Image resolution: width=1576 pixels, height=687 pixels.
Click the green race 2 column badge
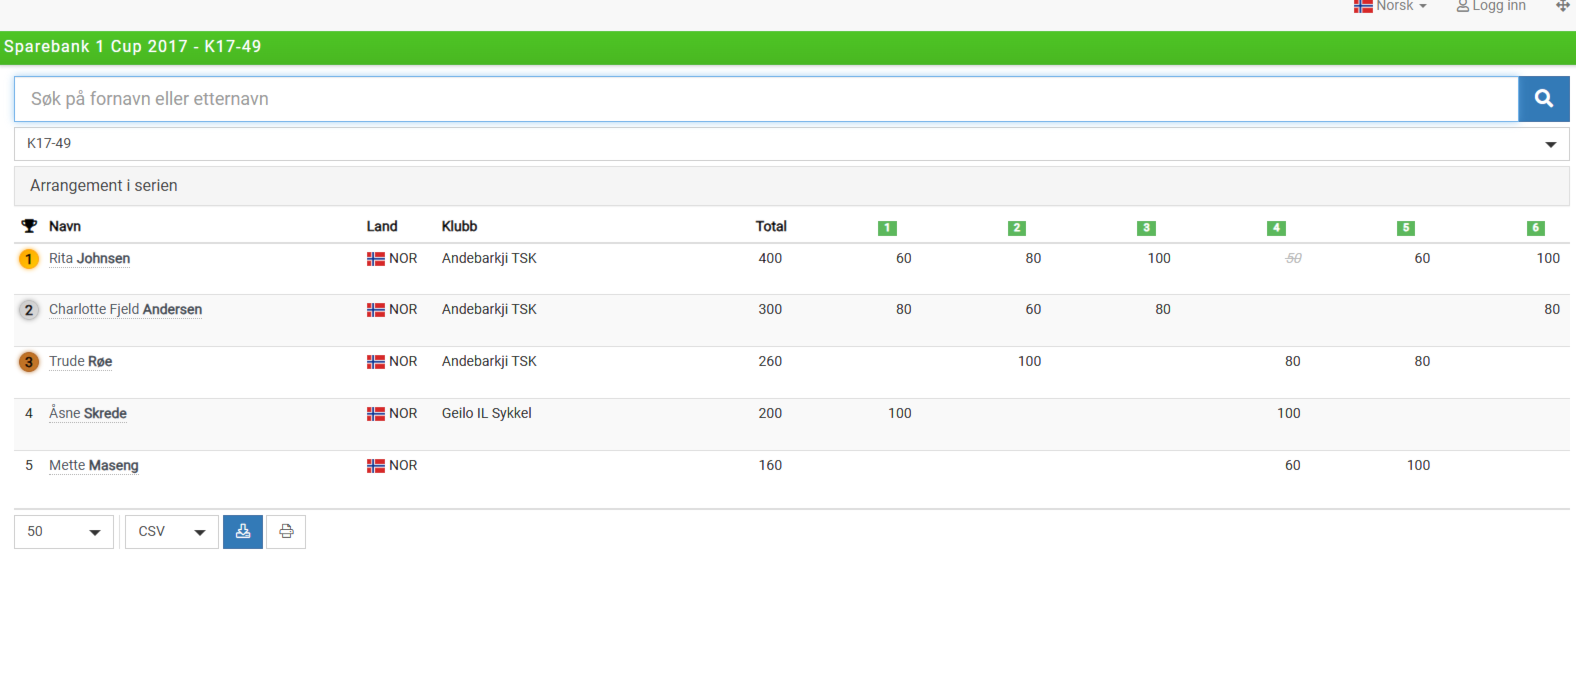[1017, 228]
